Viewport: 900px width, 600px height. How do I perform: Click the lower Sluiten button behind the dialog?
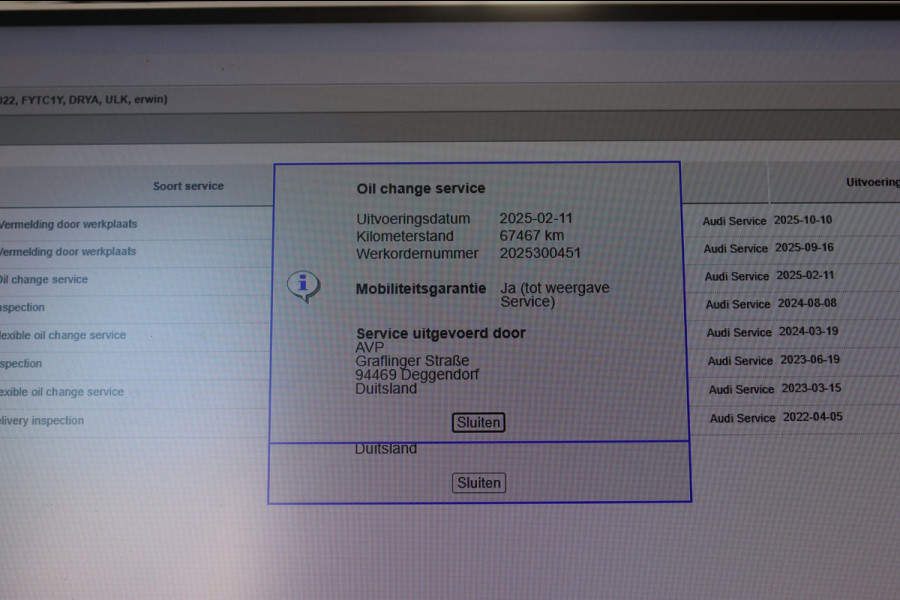point(479,483)
